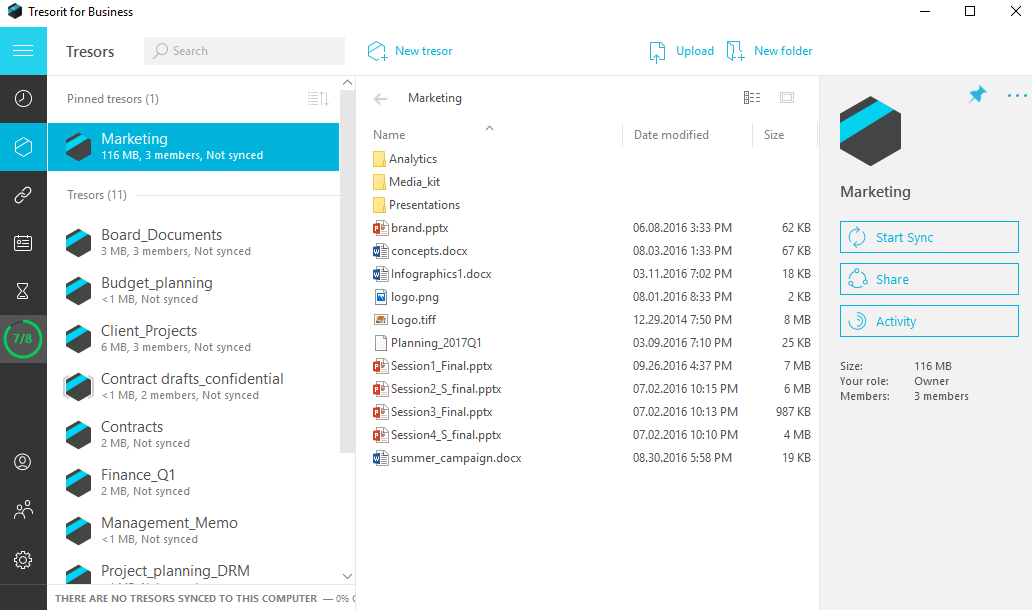1032x610 pixels.
Task: Click the tresor list scrollbar thumb
Action: click(347, 272)
